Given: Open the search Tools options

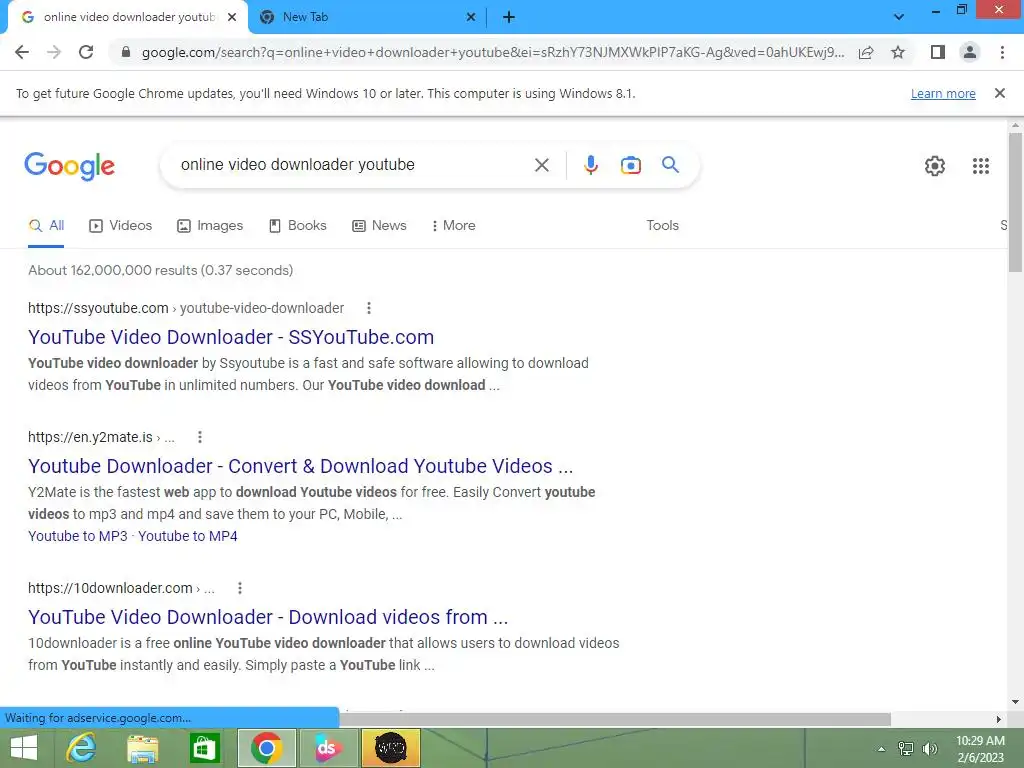Looking at the screenshot, I should point(662,225).
